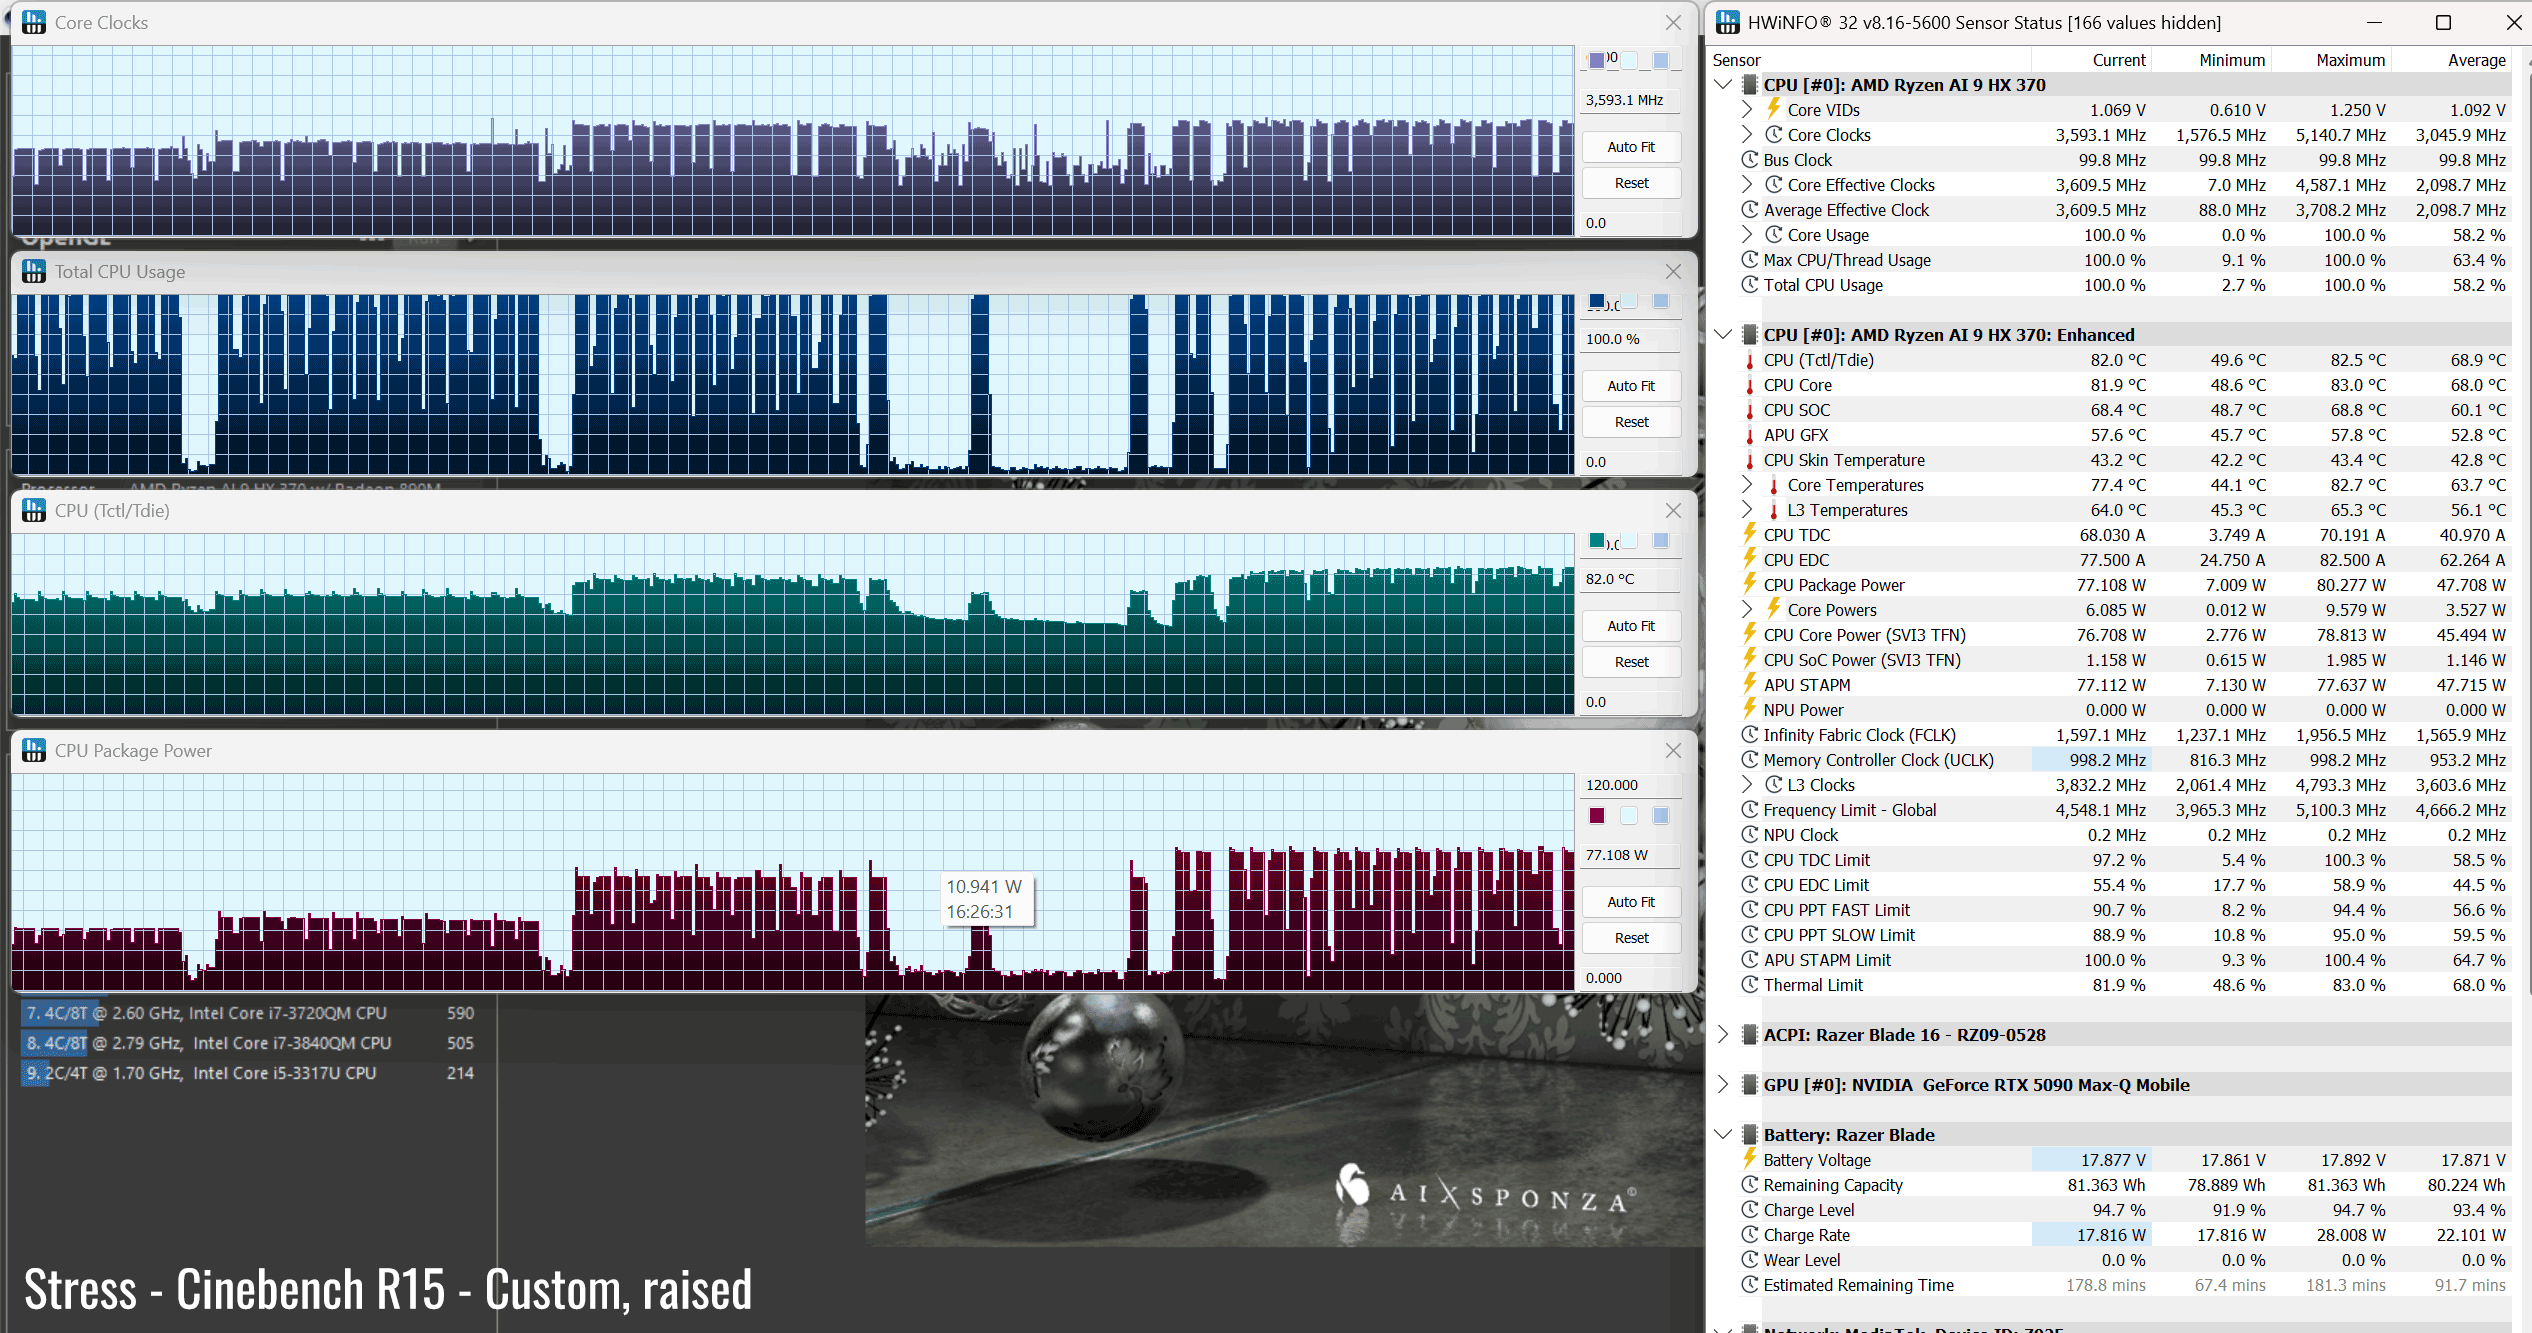This screenshot has width=2532, height=1333.
Task: Click Auto Fit in CPU Package Power graph
Action: (1631, 902)
